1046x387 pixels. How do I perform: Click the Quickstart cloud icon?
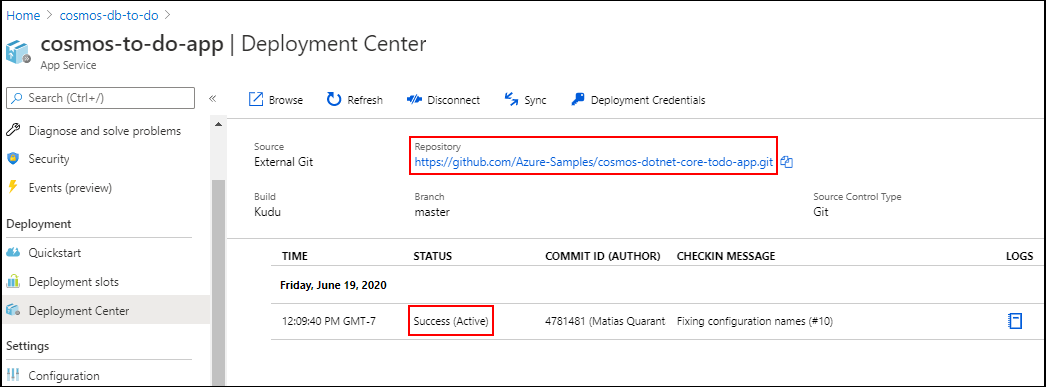pyautogui.click(x=13, y=253)
